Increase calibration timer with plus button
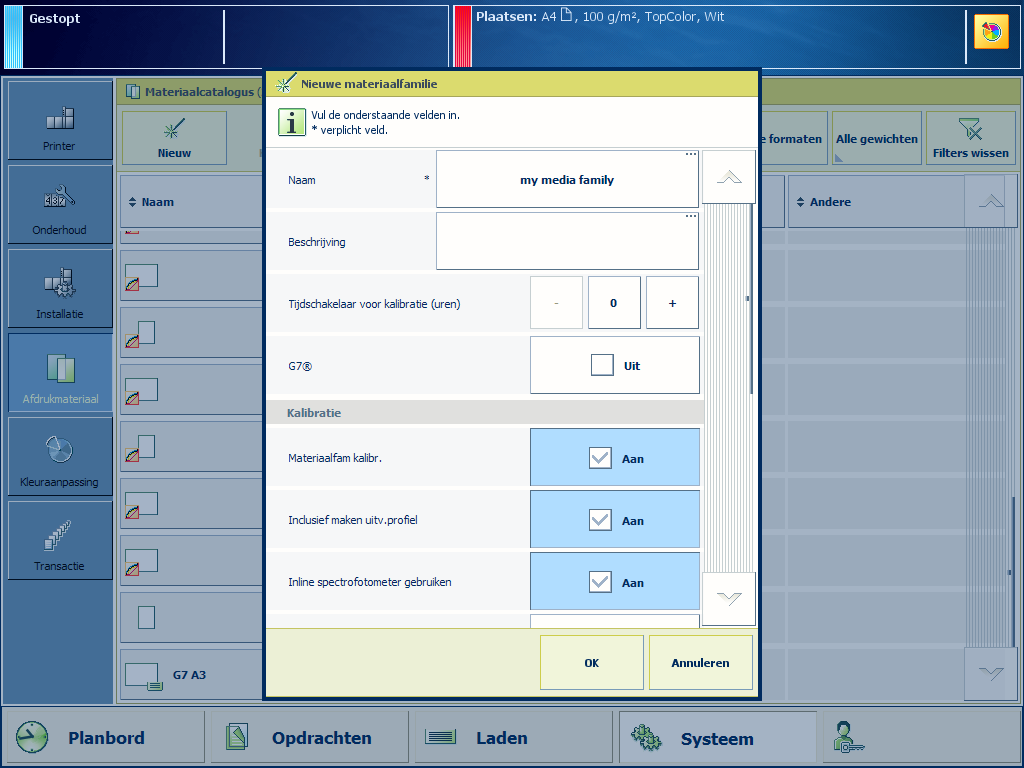The height and width of the screenshot is (768, 1024). tap(672, 303)
